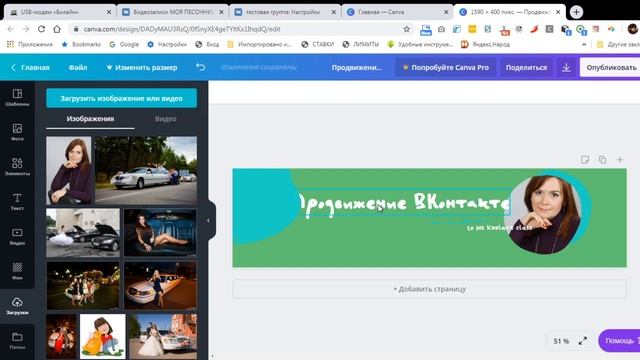Viewport: 640px width, 360px height.
Task: Click the add page plus icon above canvas
Action: [x=620, y=160]
